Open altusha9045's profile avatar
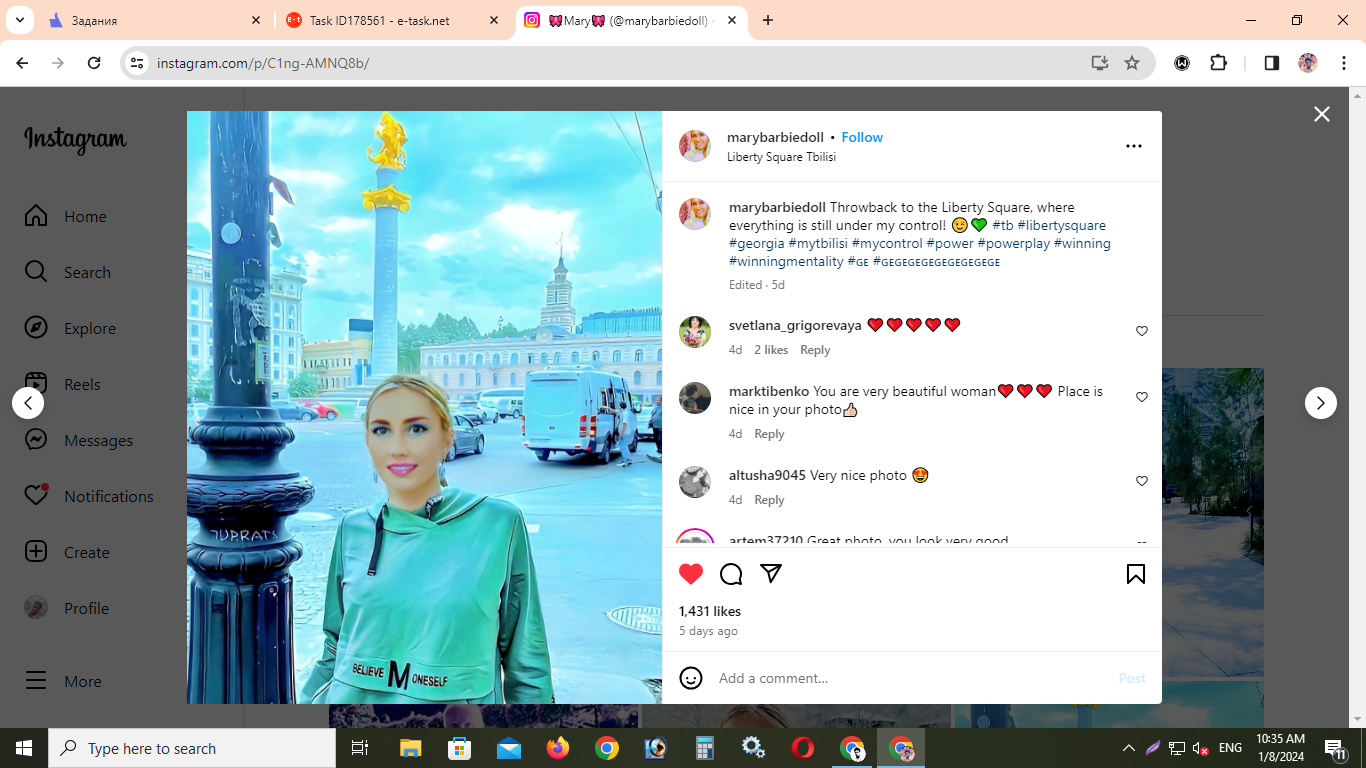The width and height of the screenshot is (1366, 768). coord(695,482)
